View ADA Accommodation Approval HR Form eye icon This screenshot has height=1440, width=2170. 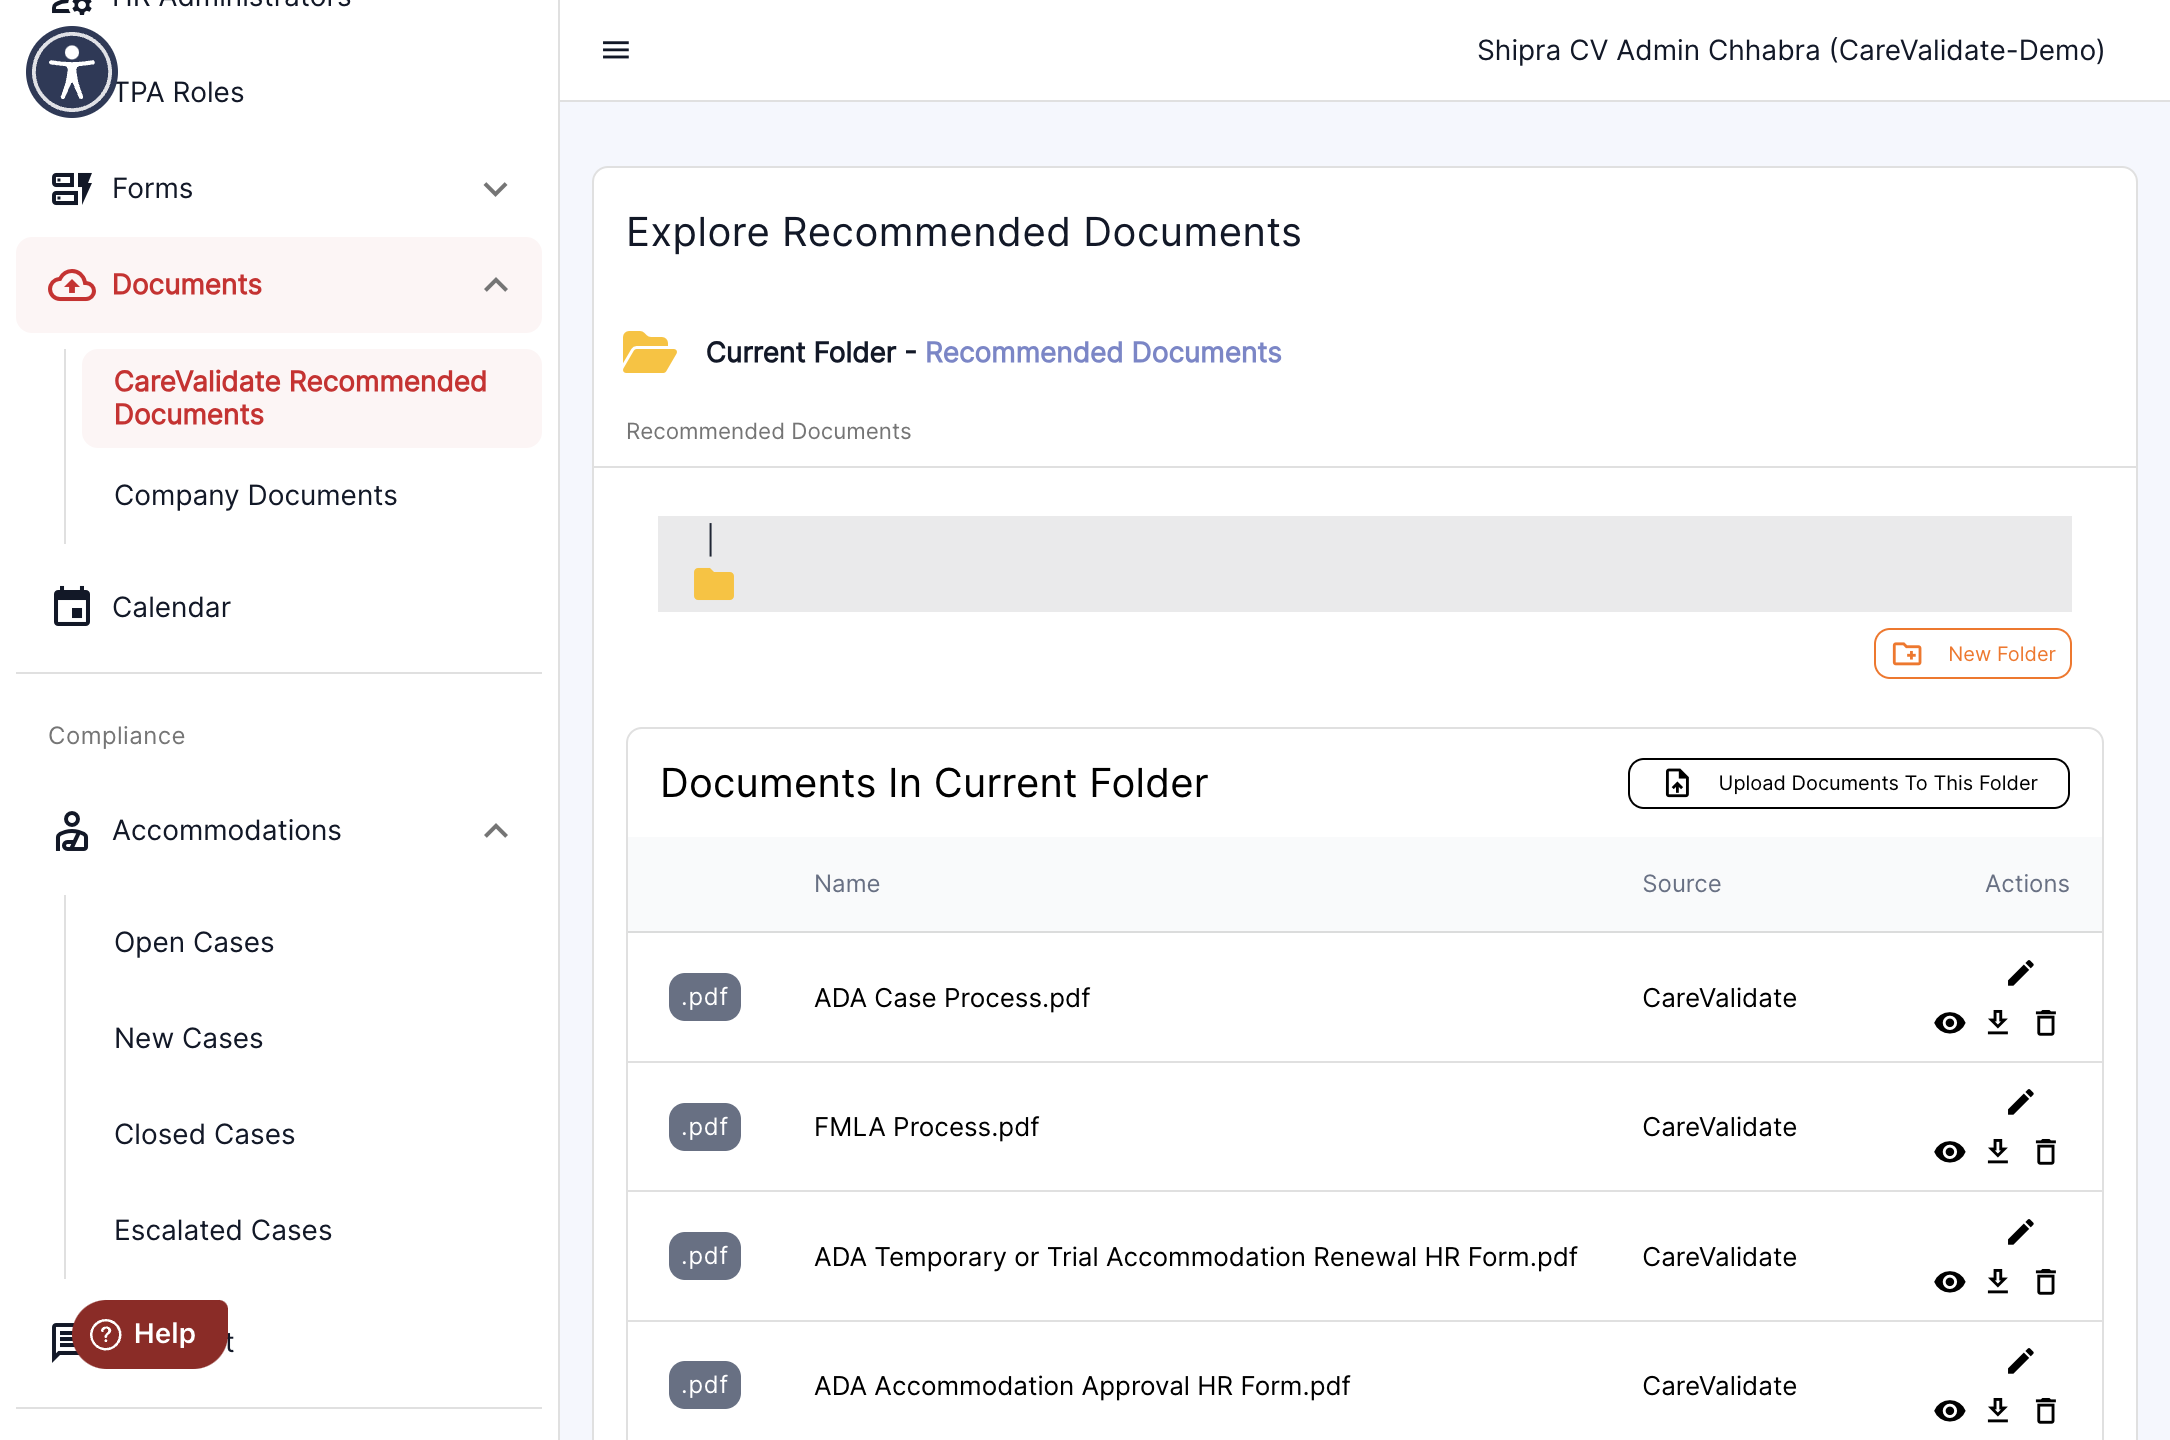[1950, 1411]
